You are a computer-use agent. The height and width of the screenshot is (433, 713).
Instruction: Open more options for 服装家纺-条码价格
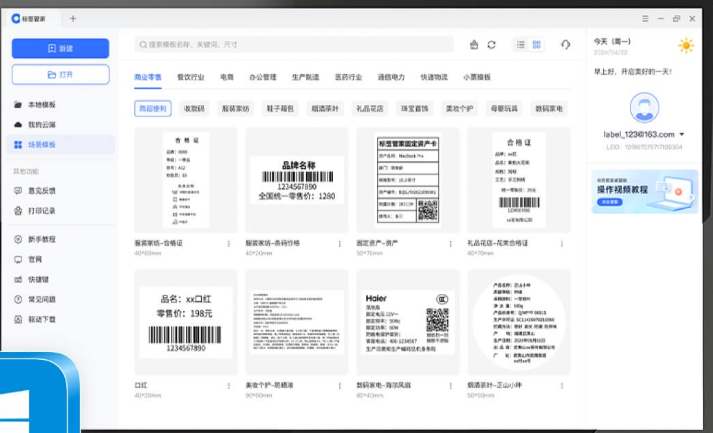[340, 244]
